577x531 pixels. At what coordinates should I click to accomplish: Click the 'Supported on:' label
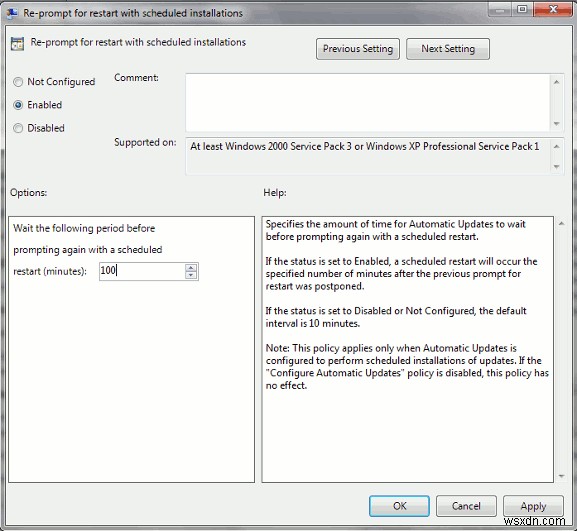click(x=145, y=142)
